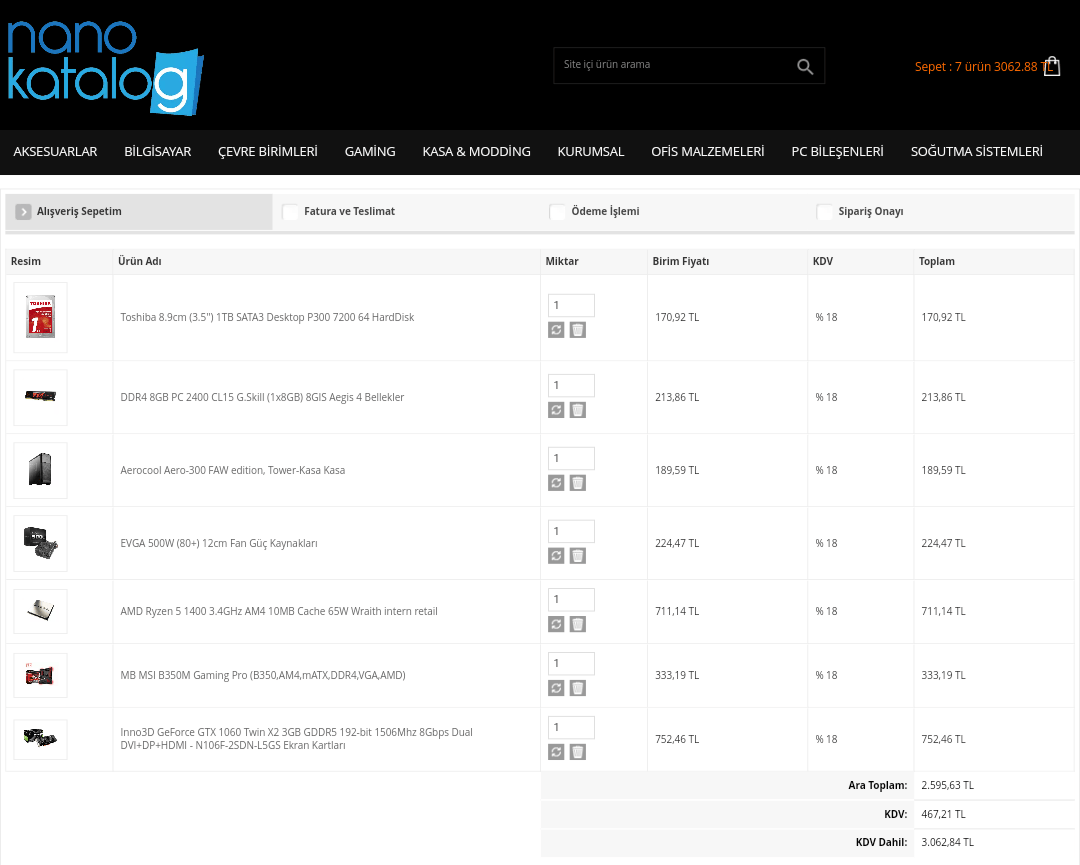Open the shopping bag cart icon
The image size is (1080, 865).
(1052, 66)
